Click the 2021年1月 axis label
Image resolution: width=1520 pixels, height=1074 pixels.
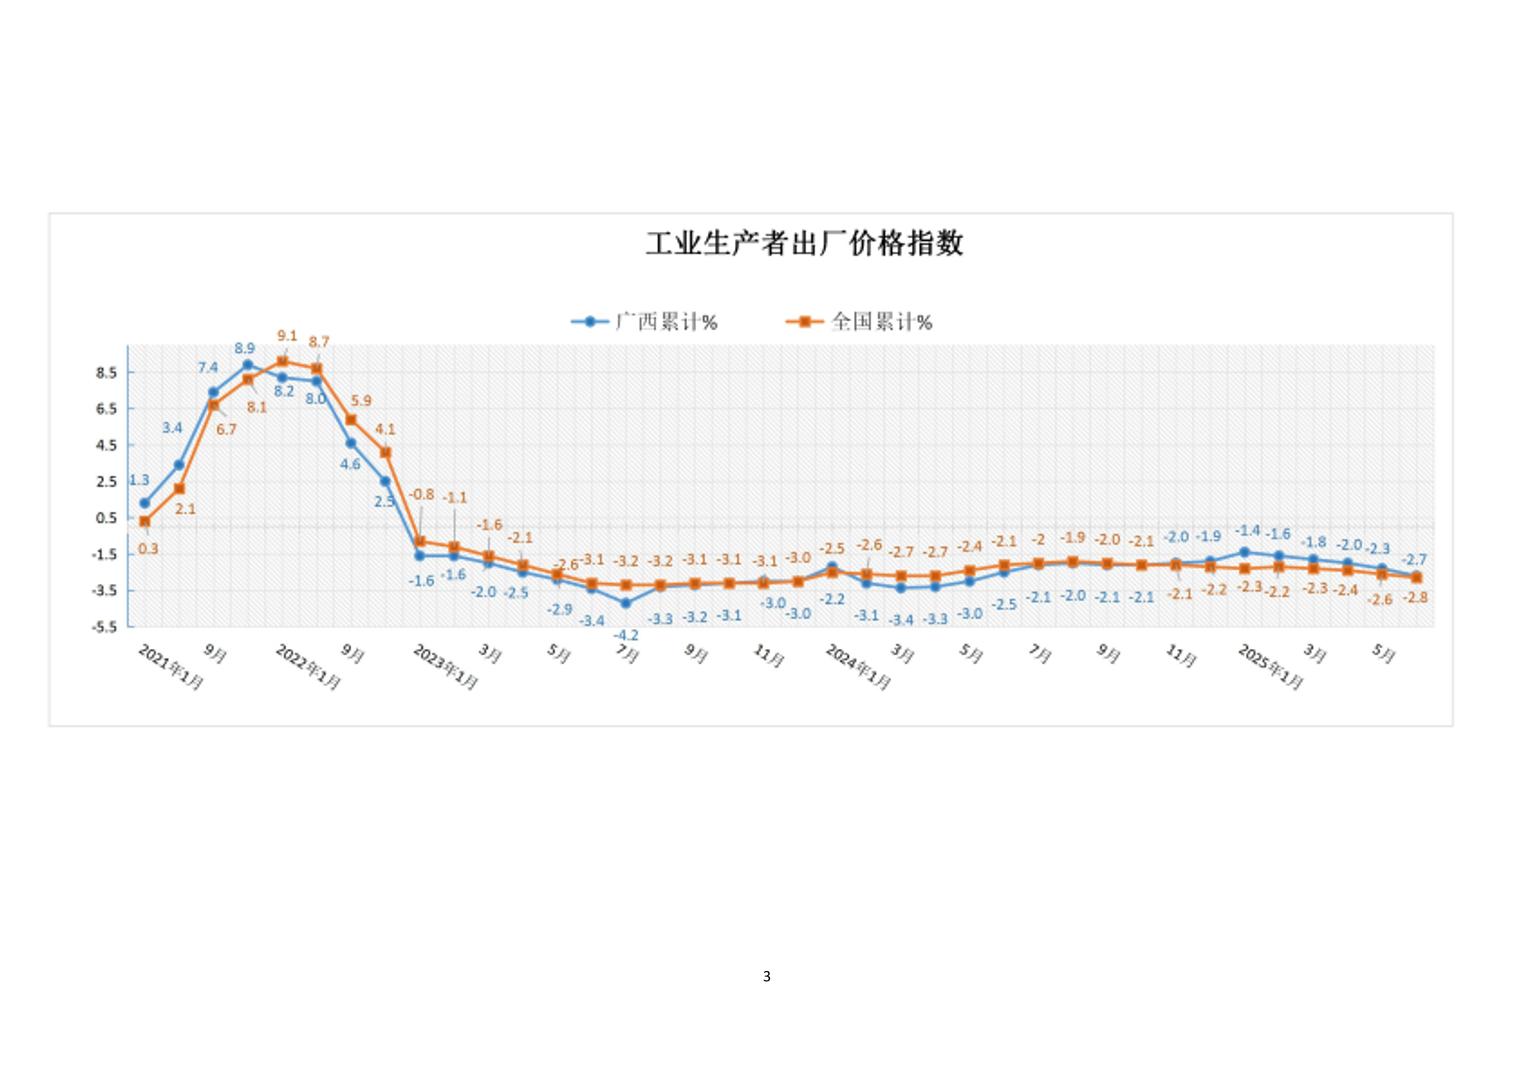(x=171, y=666)
